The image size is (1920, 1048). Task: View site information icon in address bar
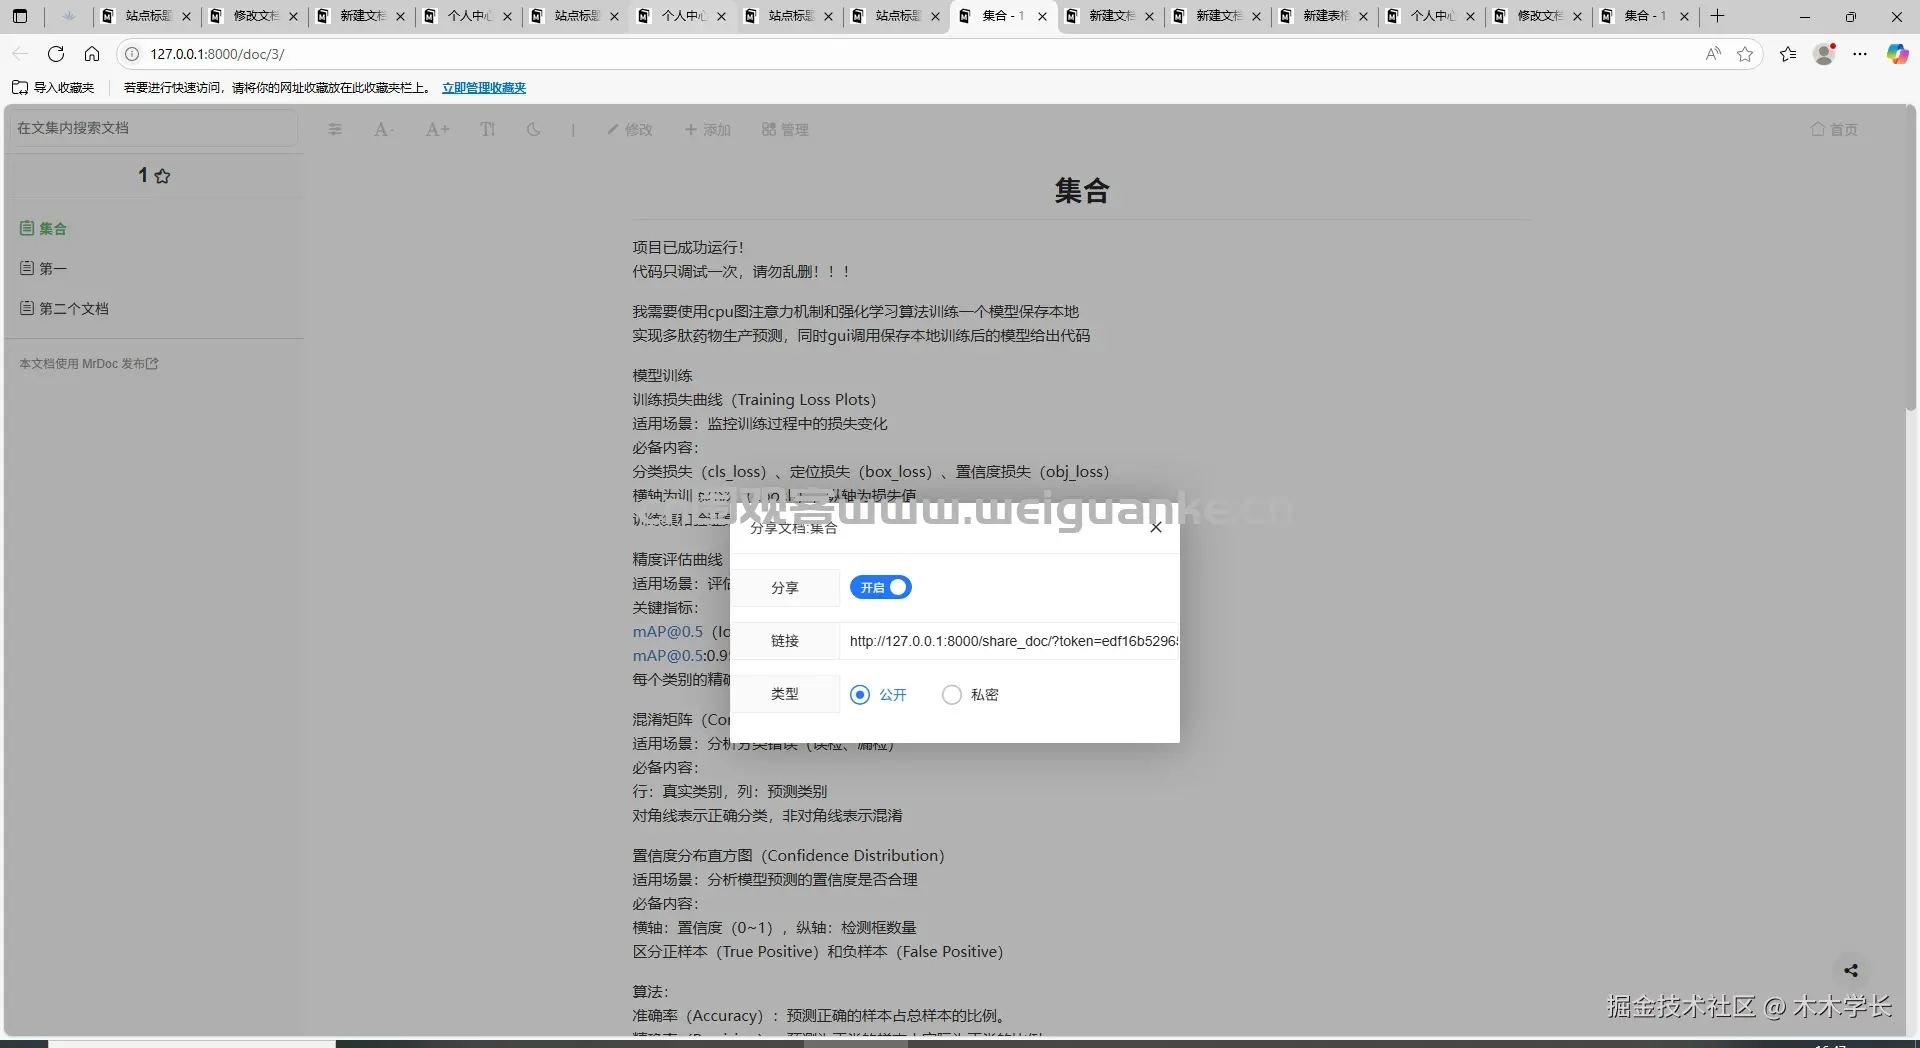coord(131,54)
